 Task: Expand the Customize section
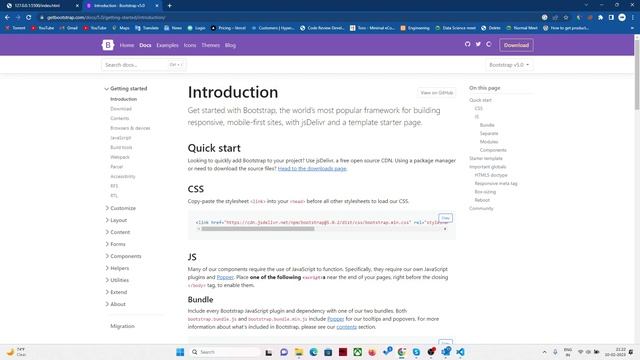(x=120, y=208)
